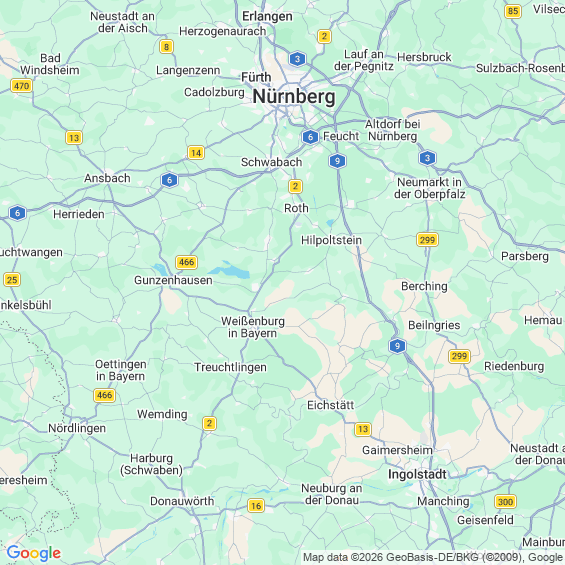Screen dimensions: 565x565
Task: Click the Eichstätt town label
Action: (330, 405)
